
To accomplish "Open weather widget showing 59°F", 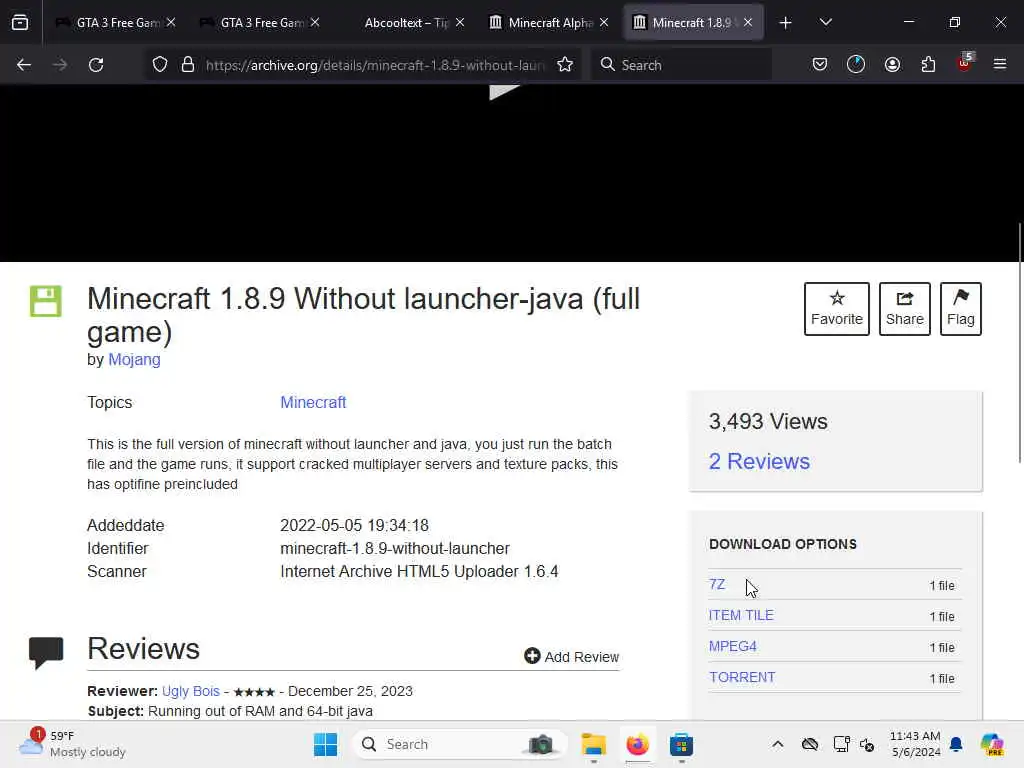I will (72, 744).
